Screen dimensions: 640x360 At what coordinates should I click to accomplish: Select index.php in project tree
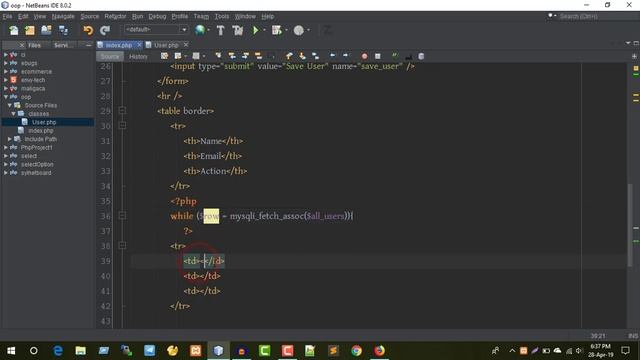(x=41, y=131)
